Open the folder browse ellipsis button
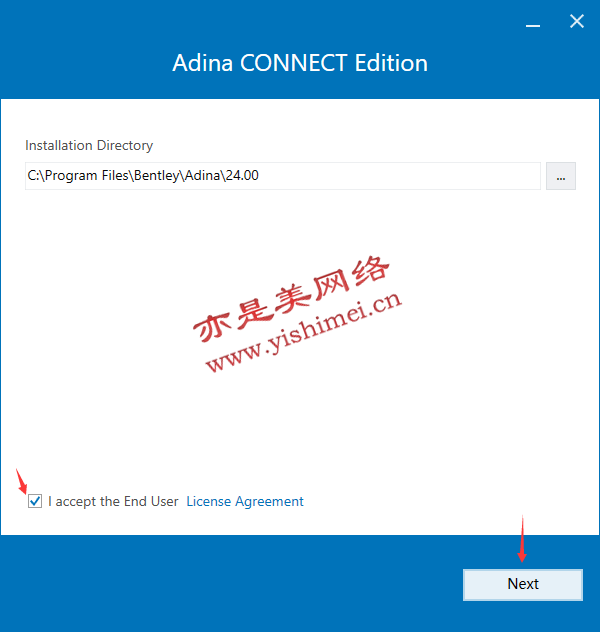 pyautogui.click(x=561, y=176)
